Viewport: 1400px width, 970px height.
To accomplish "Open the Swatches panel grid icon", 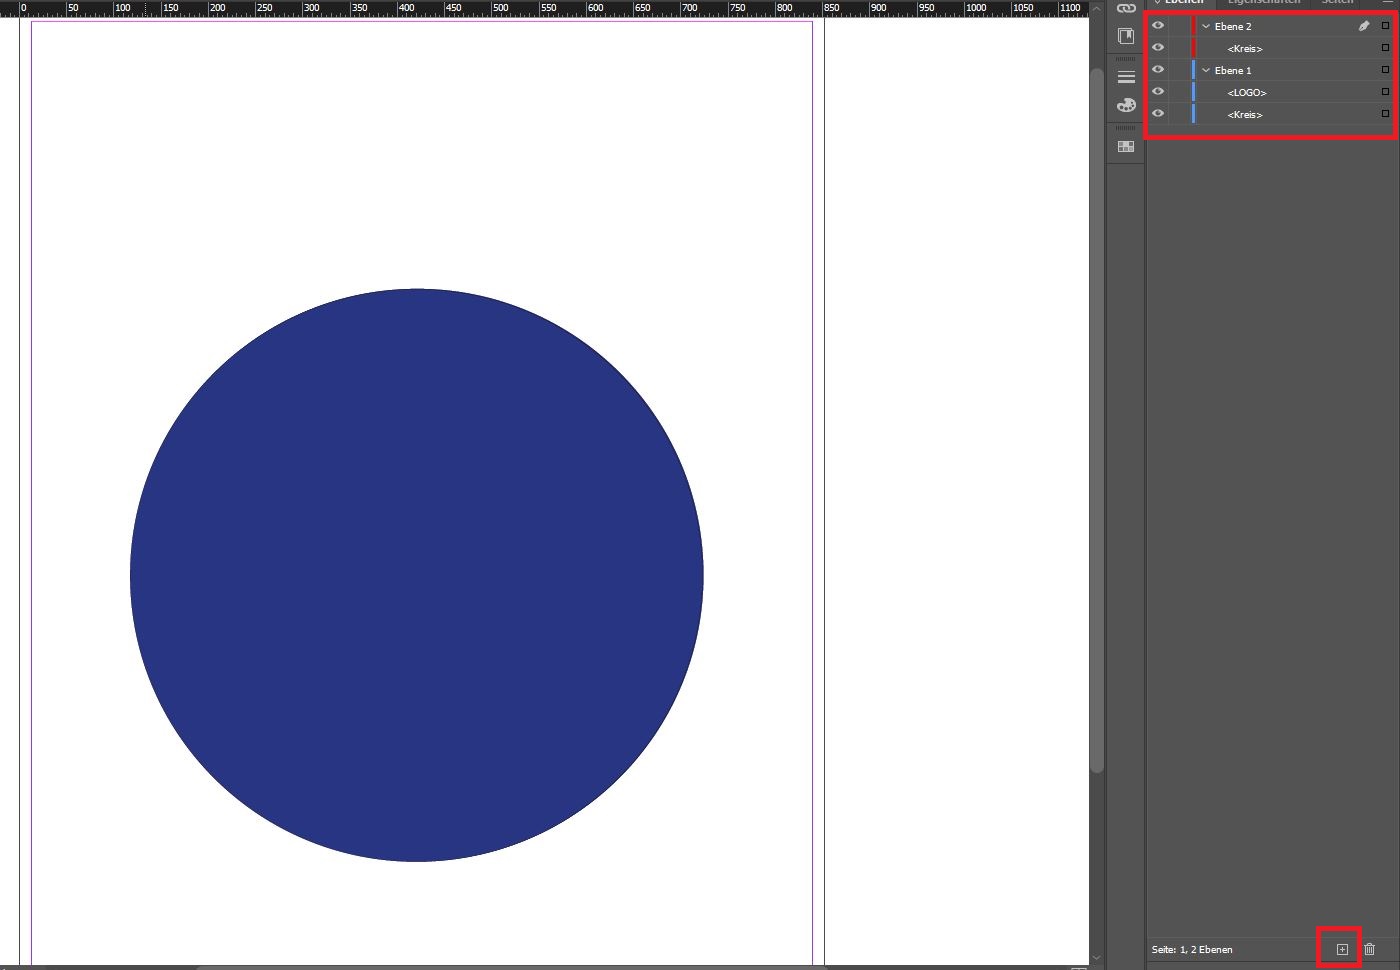I will pyautogui.click(x=1126, y=146).
